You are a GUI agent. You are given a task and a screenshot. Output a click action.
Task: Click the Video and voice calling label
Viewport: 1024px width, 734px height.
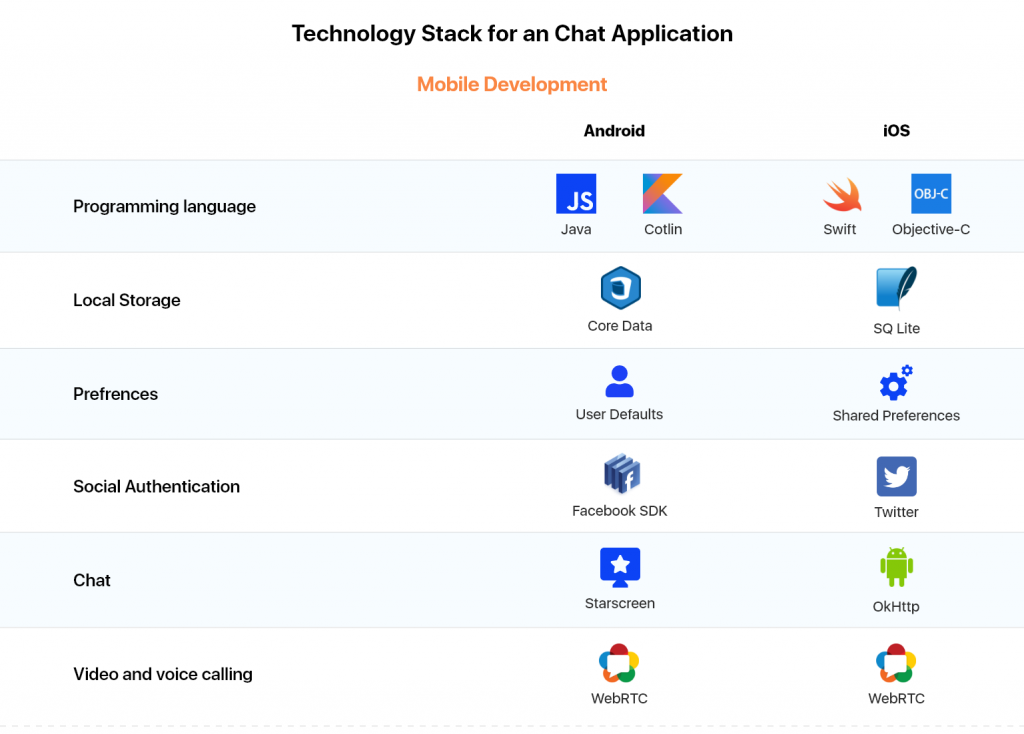(163, 674)
